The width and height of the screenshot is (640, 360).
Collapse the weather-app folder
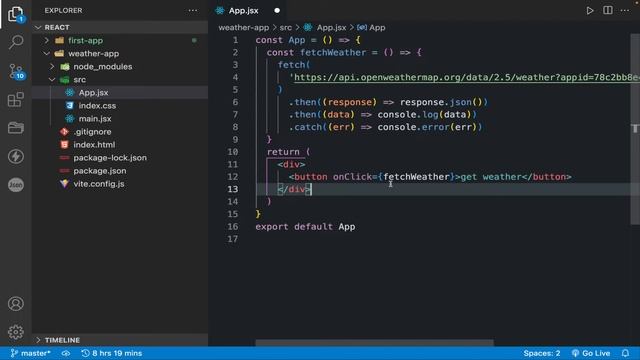120,53
